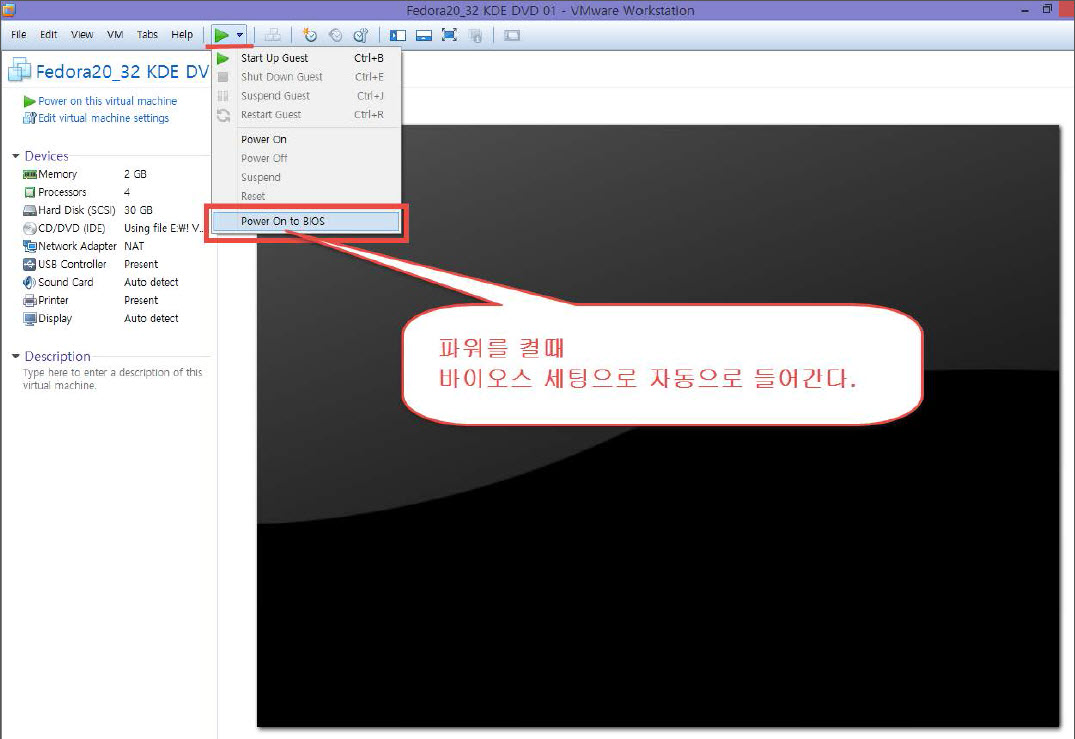The width and height of the screenshot is (1075, 739).
Task: Click the Send Ctrl+Alt+Del toolbar icon
Action: coord(273,35)
